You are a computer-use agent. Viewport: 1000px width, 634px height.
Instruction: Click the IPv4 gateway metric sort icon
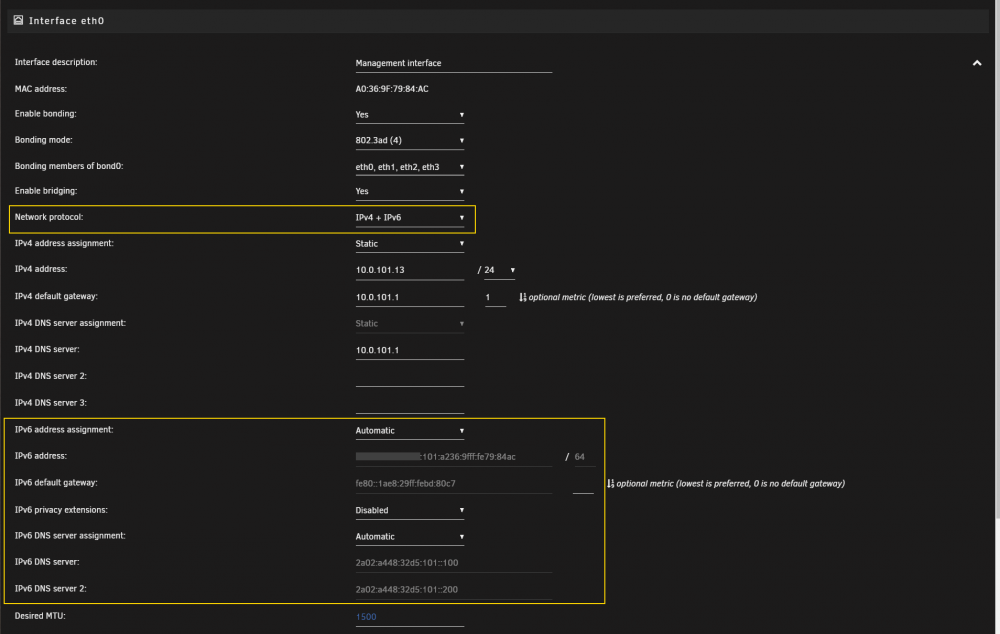(x=522, y=297)
